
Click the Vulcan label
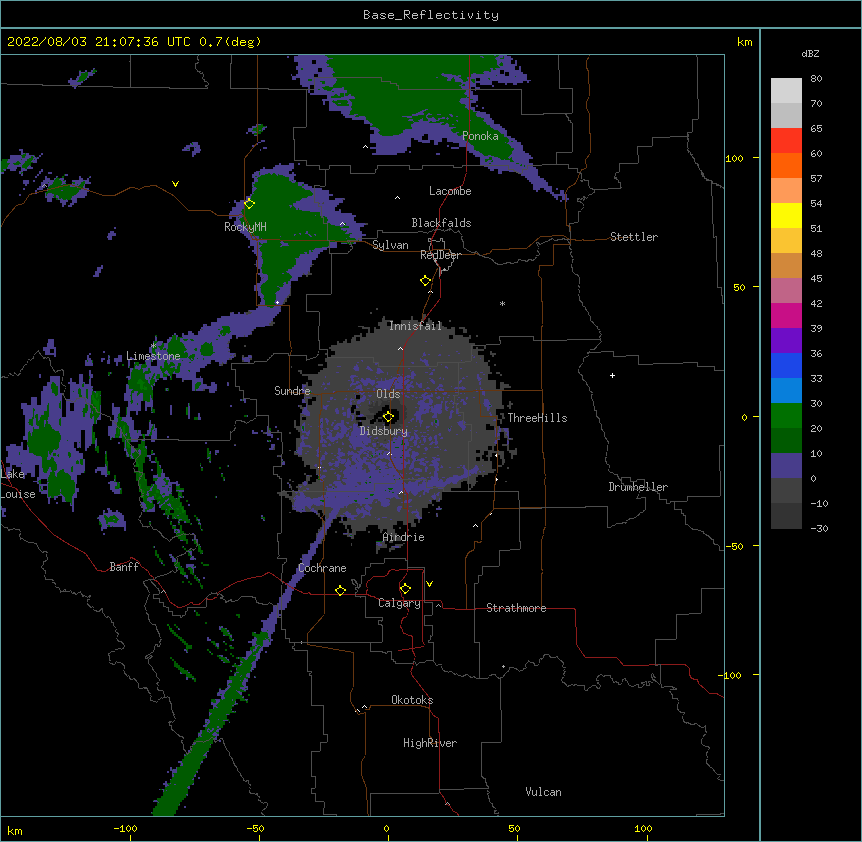pyautogui.click(x=543, y=792)
